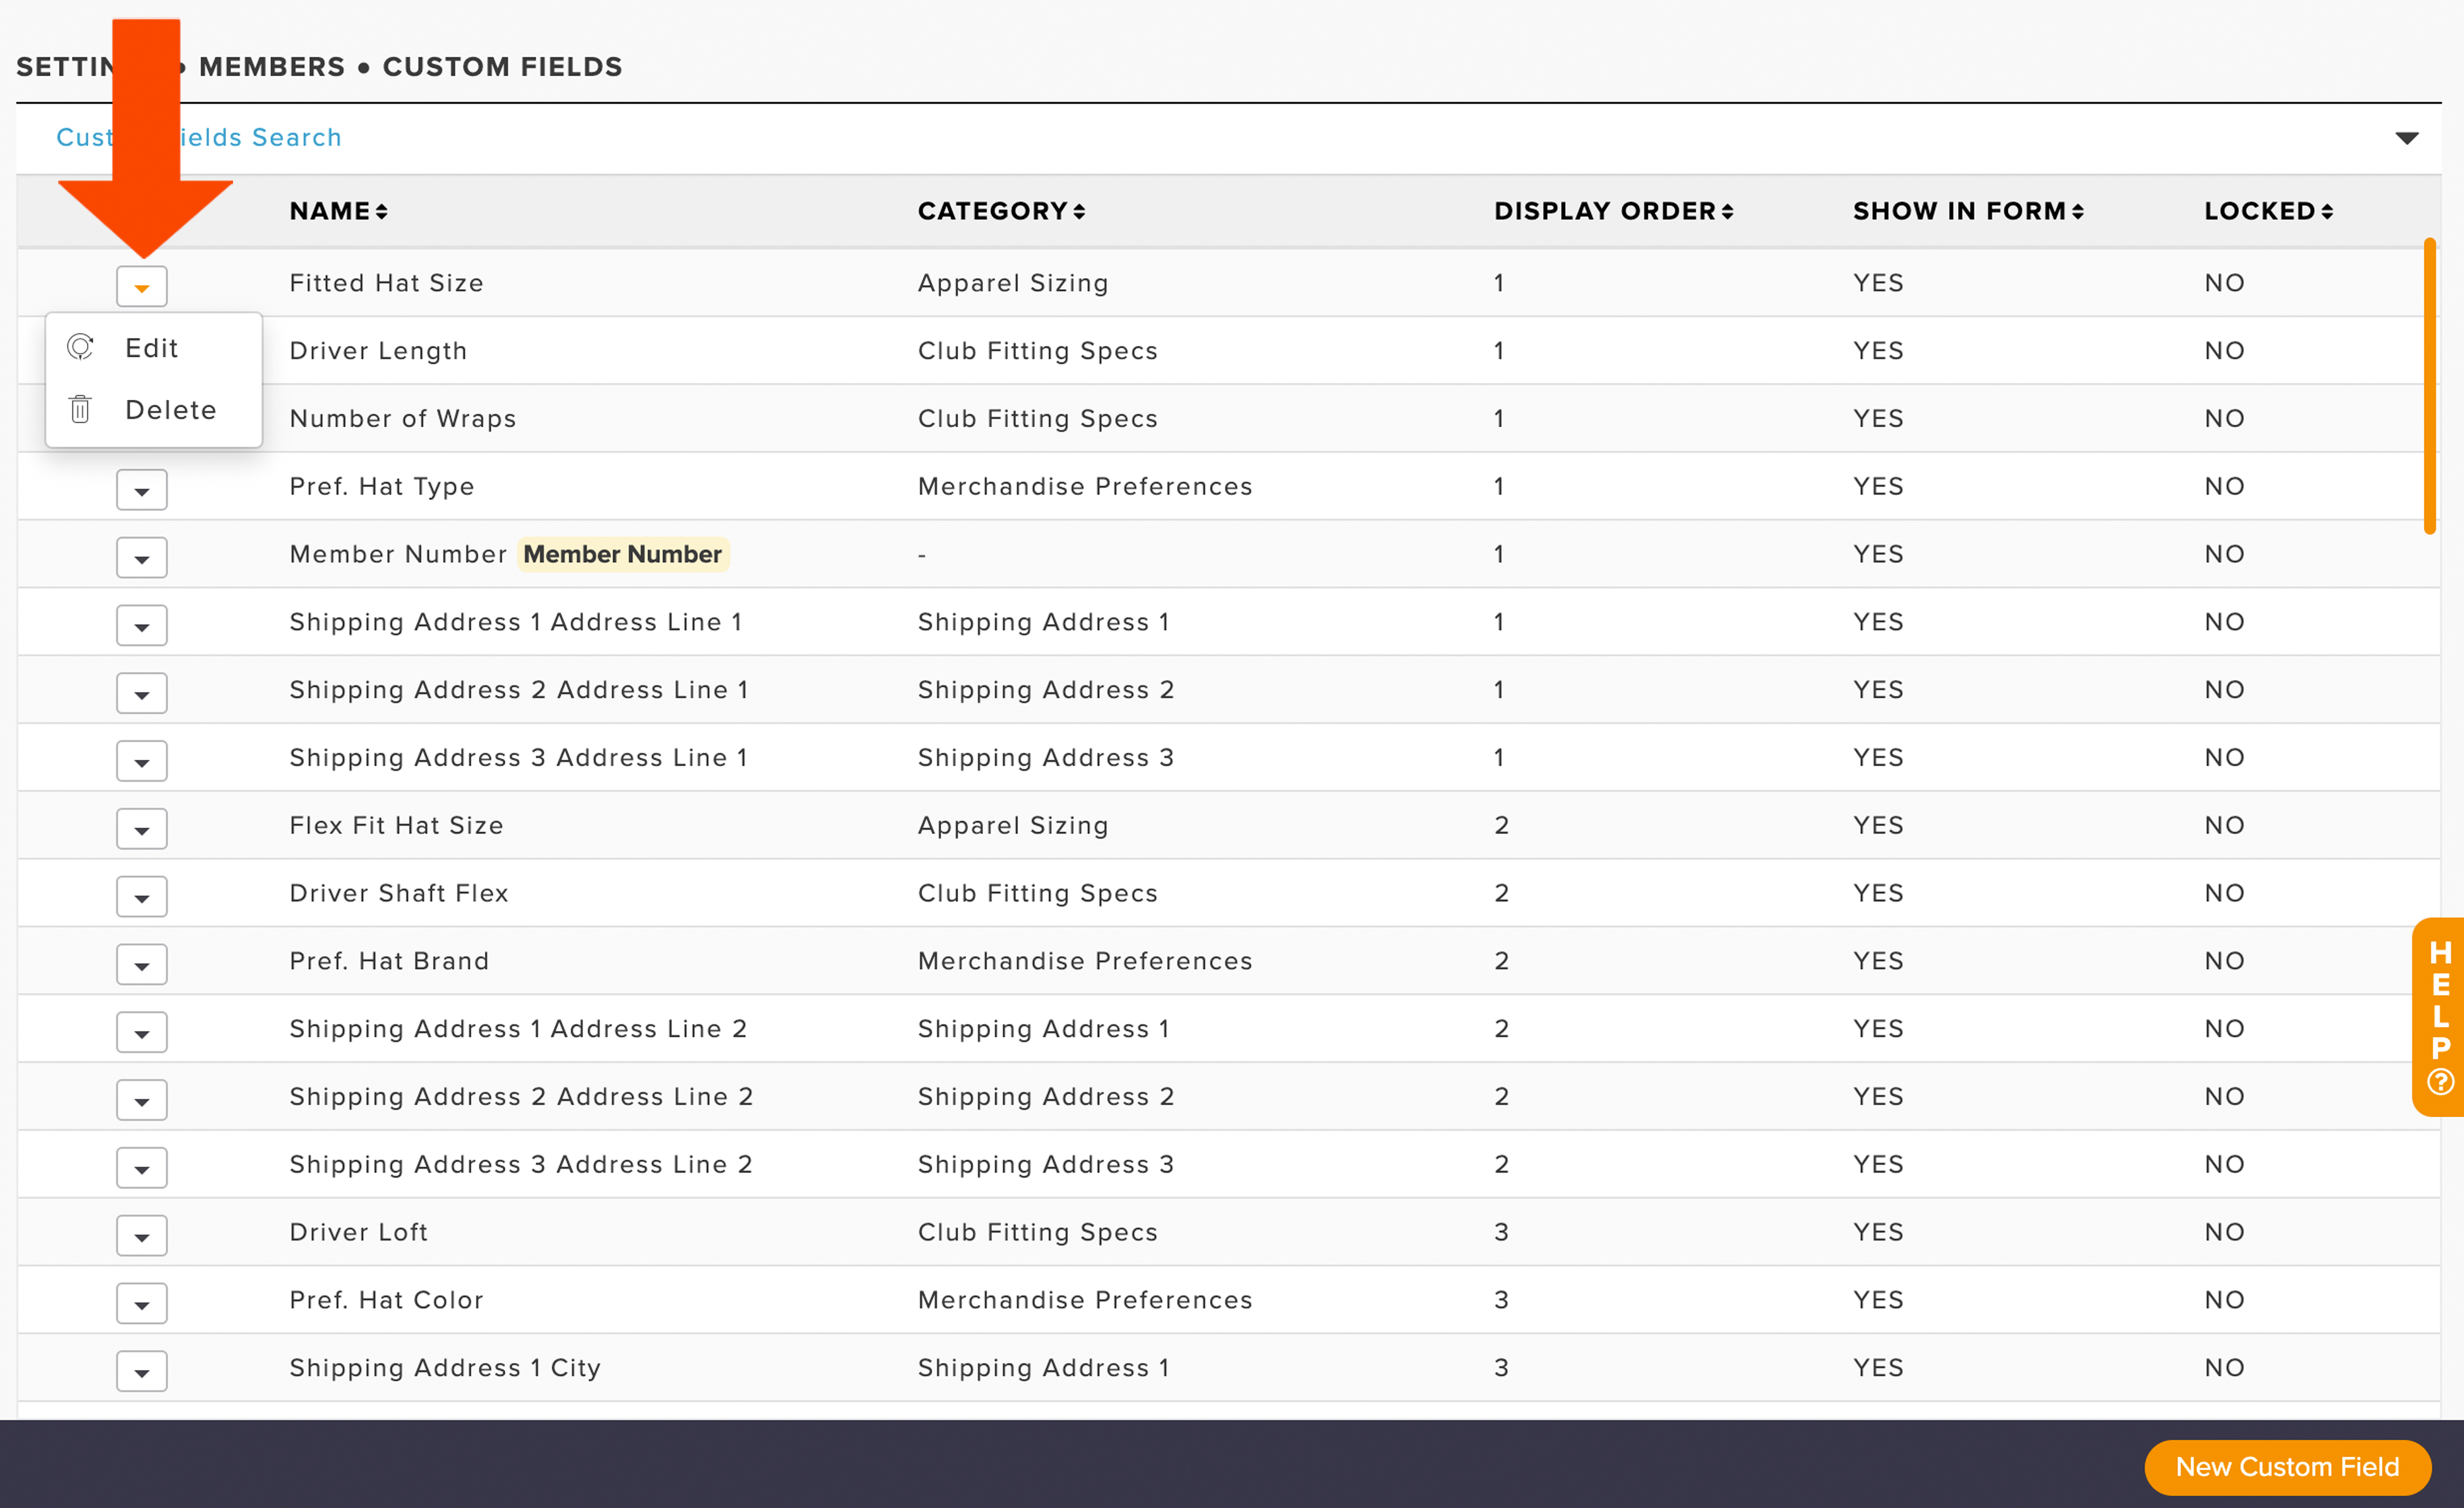Open dropdown for Shipping Address 3 Address Line 2
Image resolution: width=2464 pixels, height=1508 pixels.
(x=142, y=1168)
